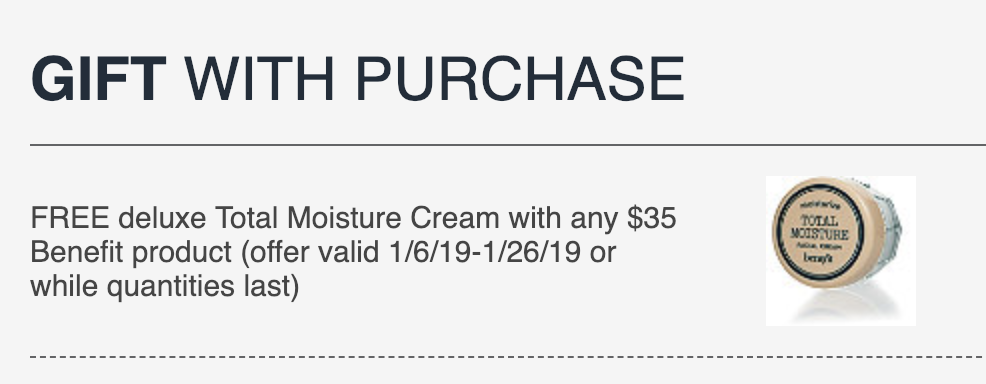Click the solid divider under the heading
The width and height of the screenshot is (986, 384).
click(508, 145)
